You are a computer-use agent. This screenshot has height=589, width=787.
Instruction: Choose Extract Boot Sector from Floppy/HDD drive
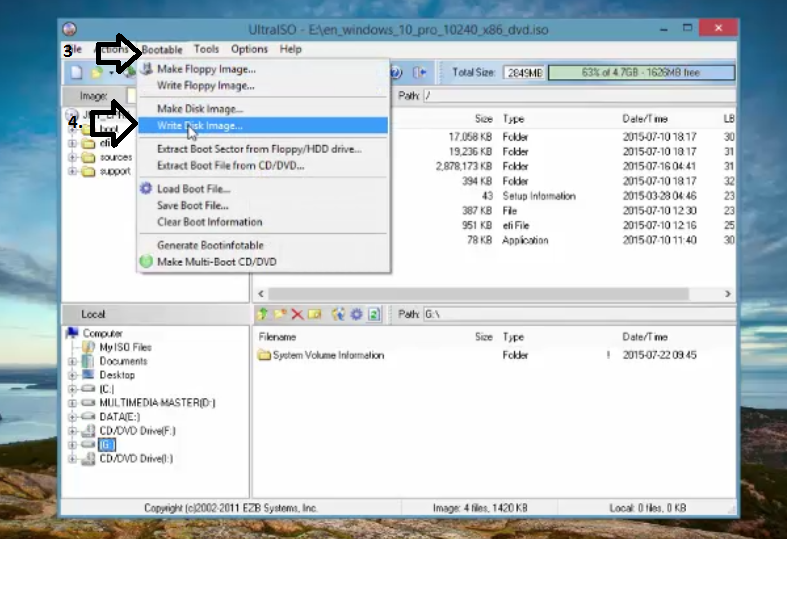pos(263,149)
